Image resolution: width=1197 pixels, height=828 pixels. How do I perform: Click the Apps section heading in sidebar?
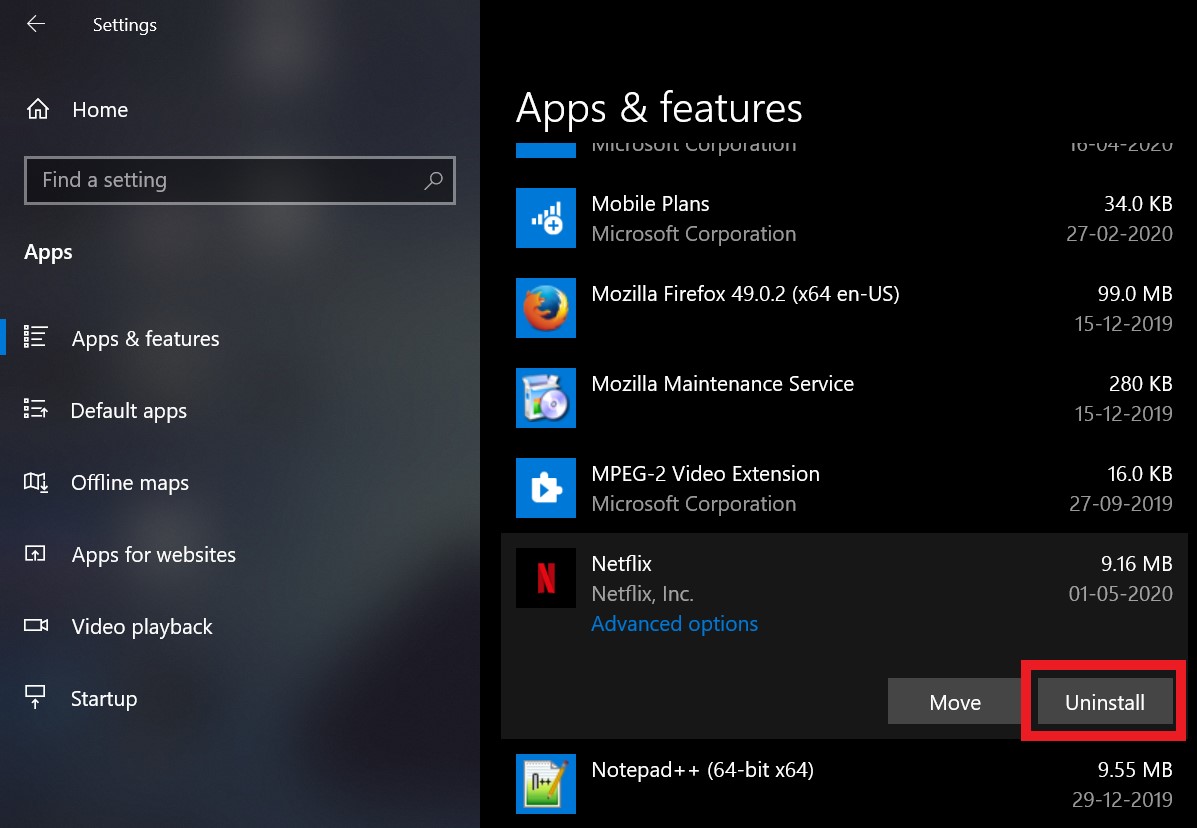point(48,252)
